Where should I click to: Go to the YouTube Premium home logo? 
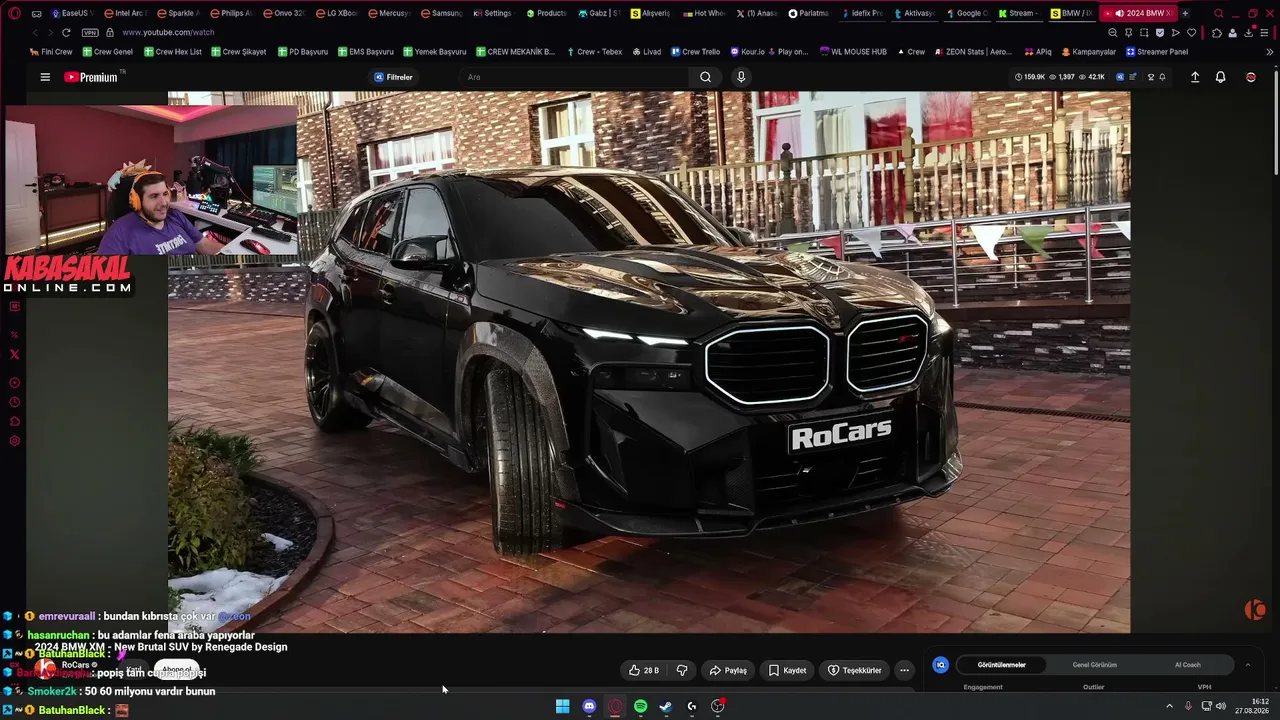92,77
